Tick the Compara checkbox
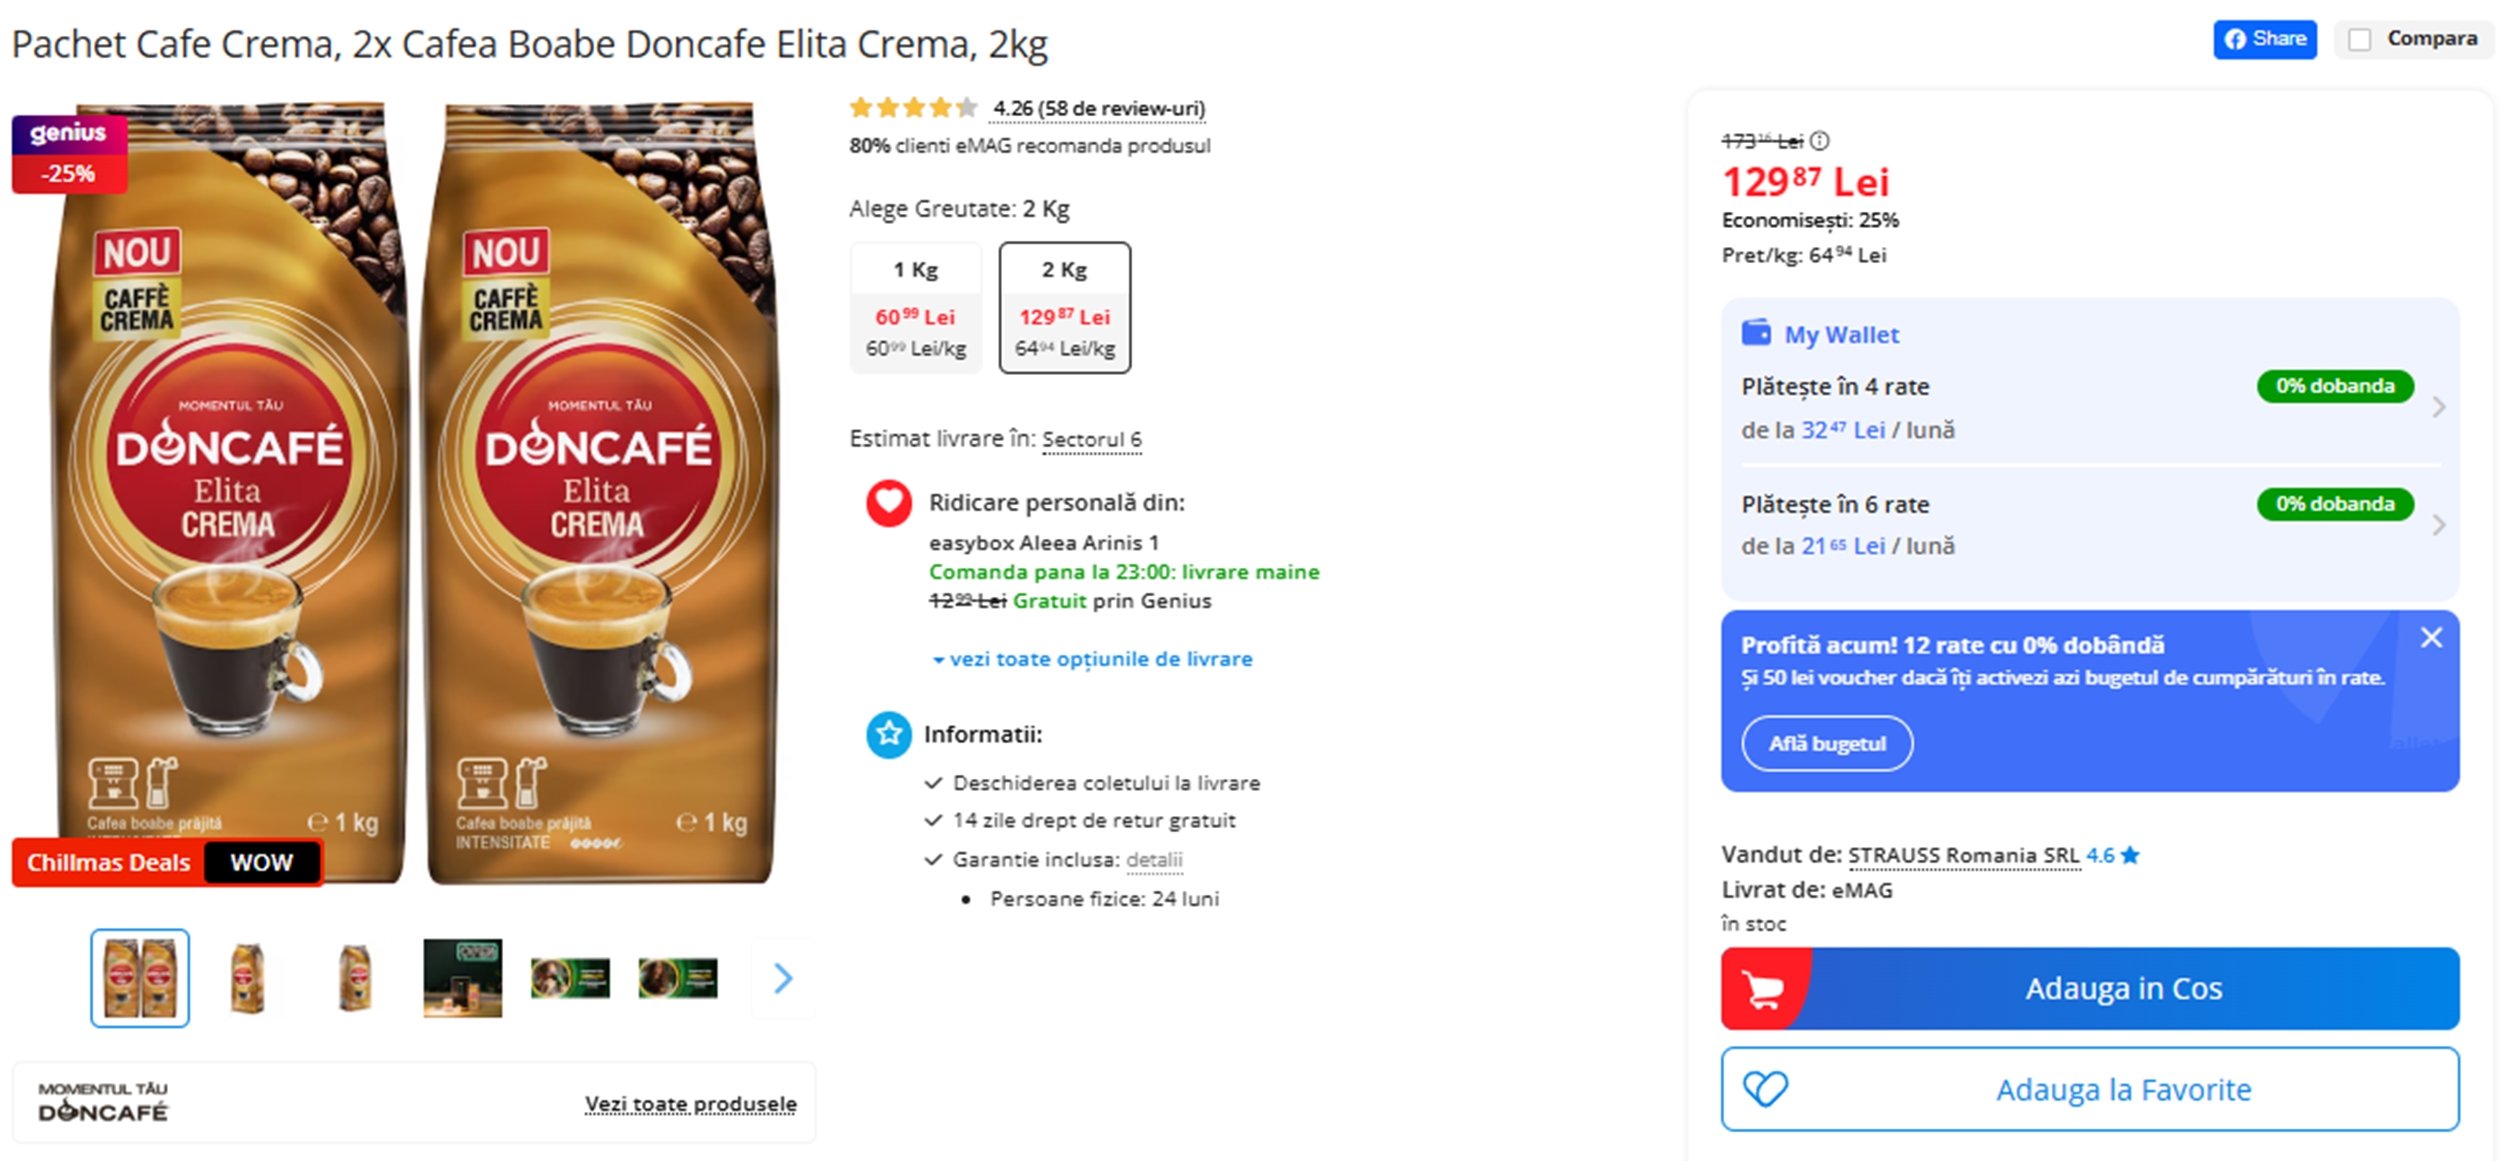The image size is (2500, 1161). pyautogui.click(x=2360, y=40)
